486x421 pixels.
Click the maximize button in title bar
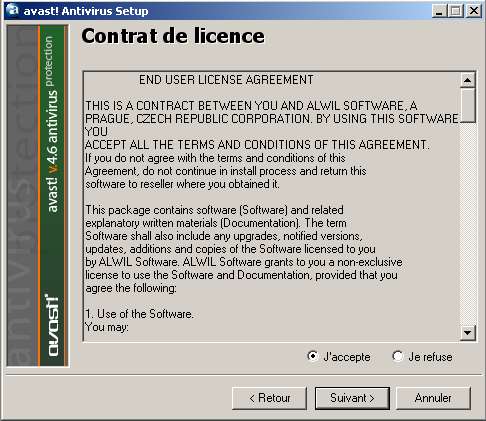click(456, 11)
